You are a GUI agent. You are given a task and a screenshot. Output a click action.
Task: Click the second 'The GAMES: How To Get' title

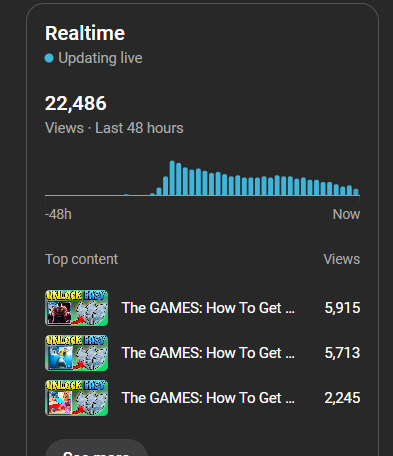(x=208, y=353)
